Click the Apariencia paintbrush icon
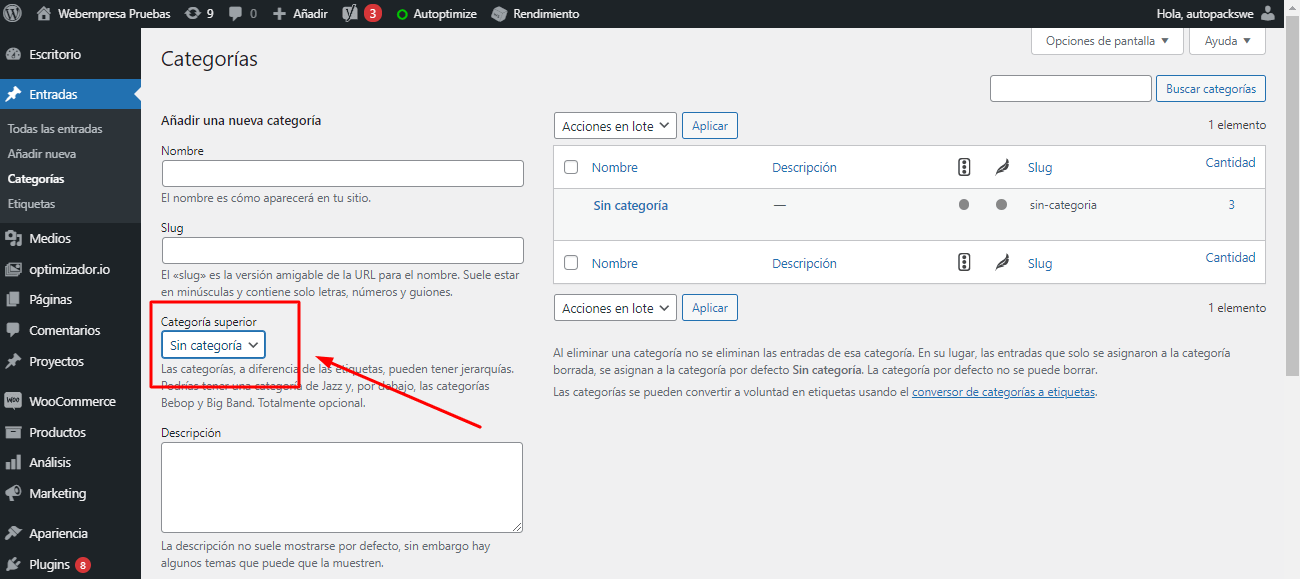Screen dimensions: 1300x579 tap(14, 533)
